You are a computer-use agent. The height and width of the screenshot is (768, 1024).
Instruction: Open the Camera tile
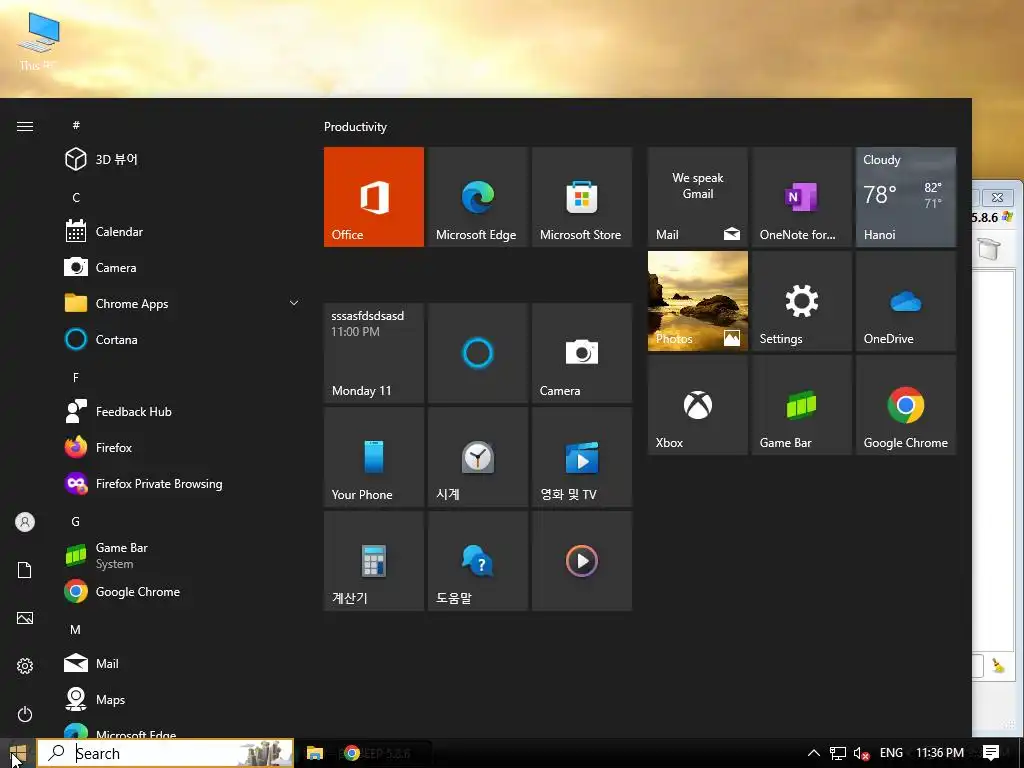pyautogui.click(x=581, y=353)
